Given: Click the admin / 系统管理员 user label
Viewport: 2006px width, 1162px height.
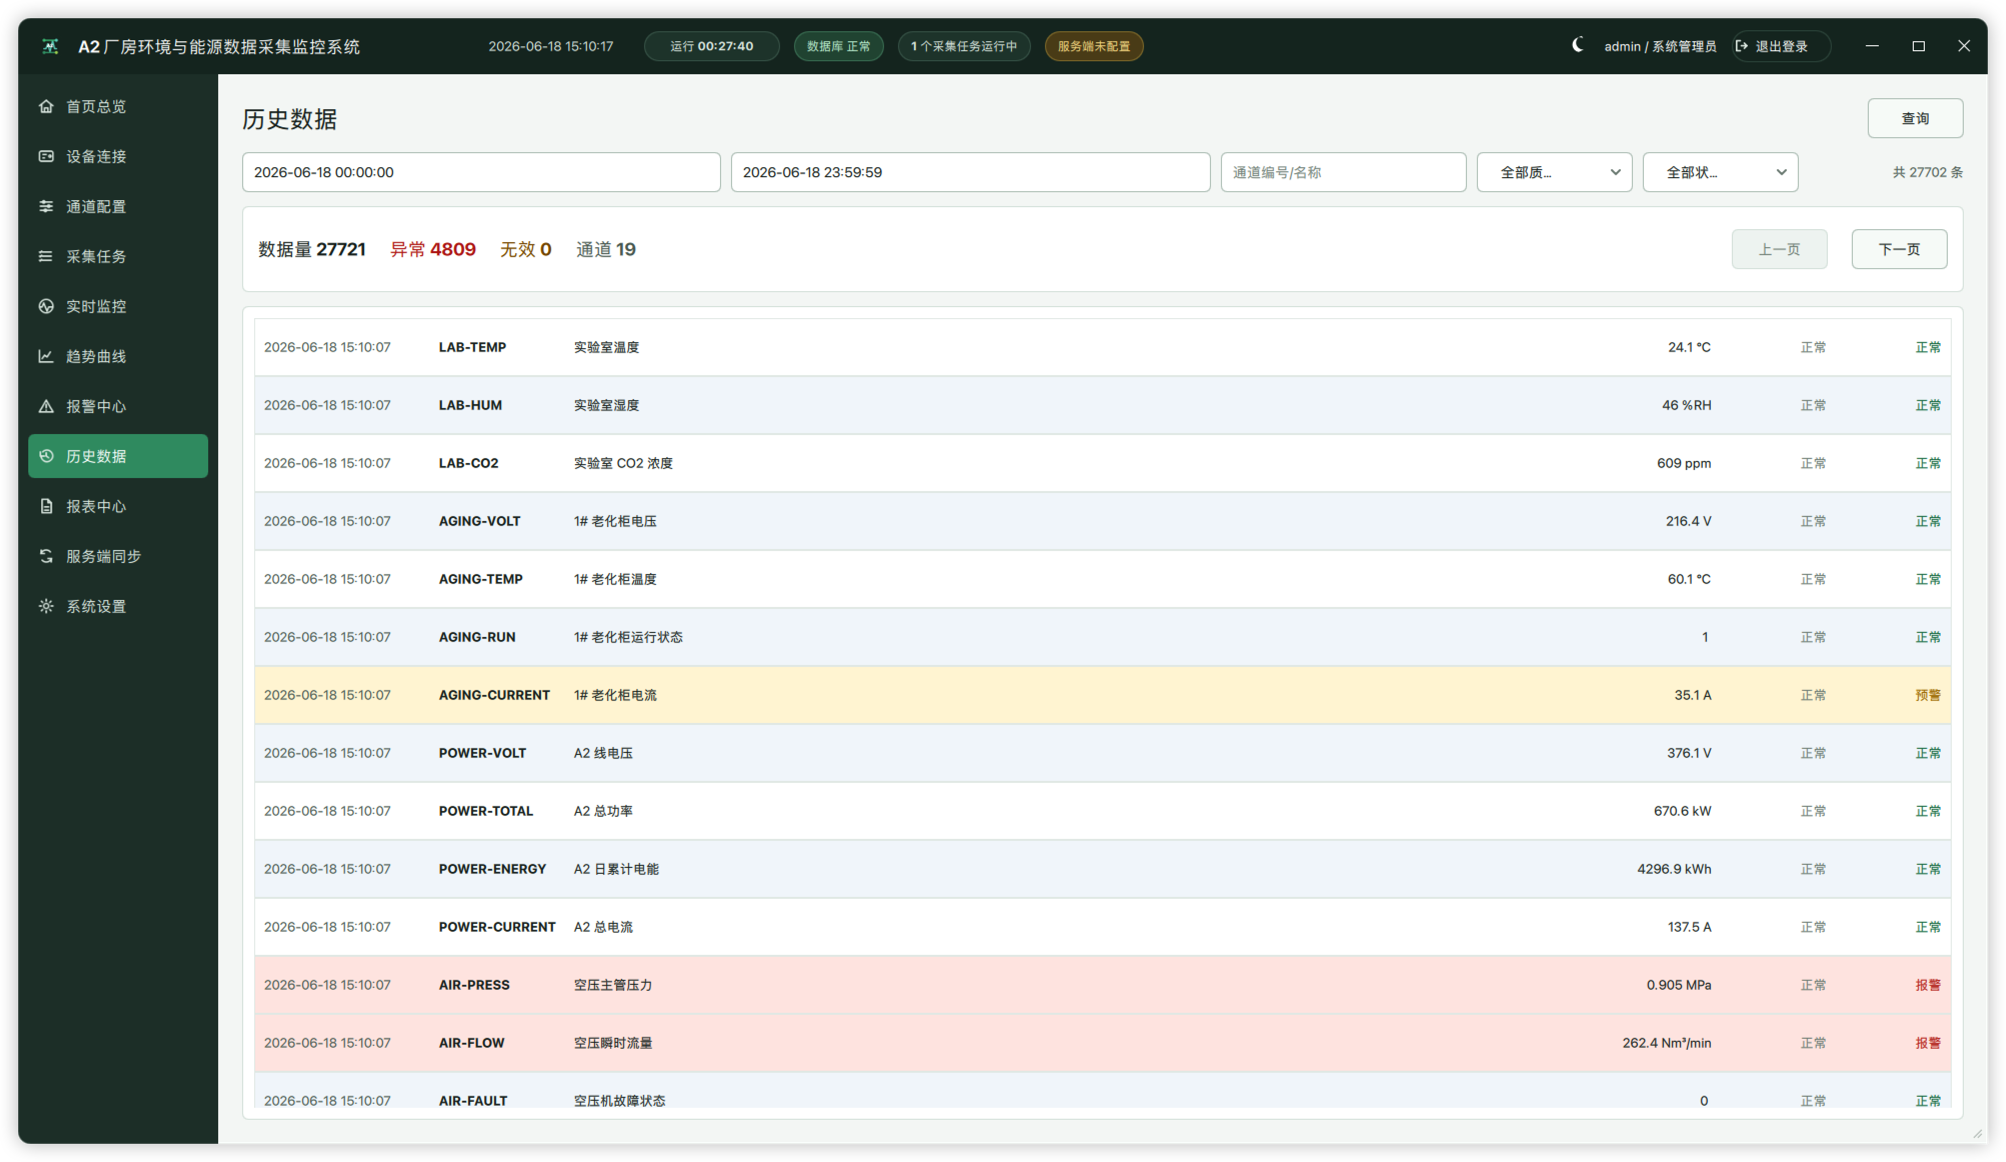Looking at the screenshot, I should point(1660,46).
